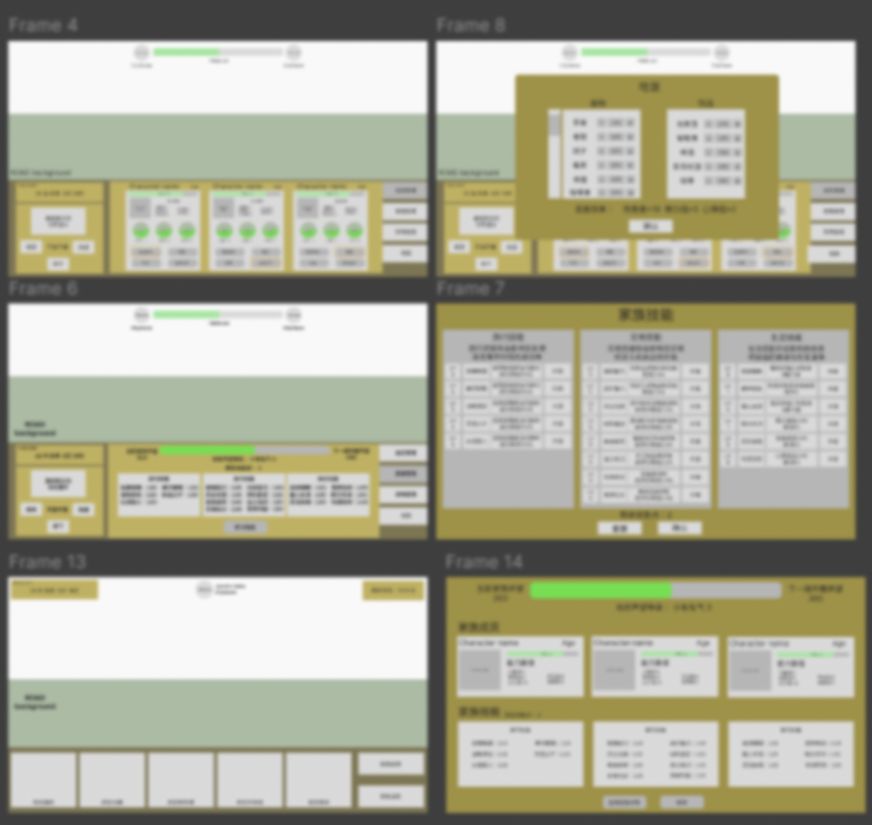Click gray top button in Frame 4's right button stack
Image resolution: width=872 pixels, height=825 pixels.
click(x=405, y=191)
